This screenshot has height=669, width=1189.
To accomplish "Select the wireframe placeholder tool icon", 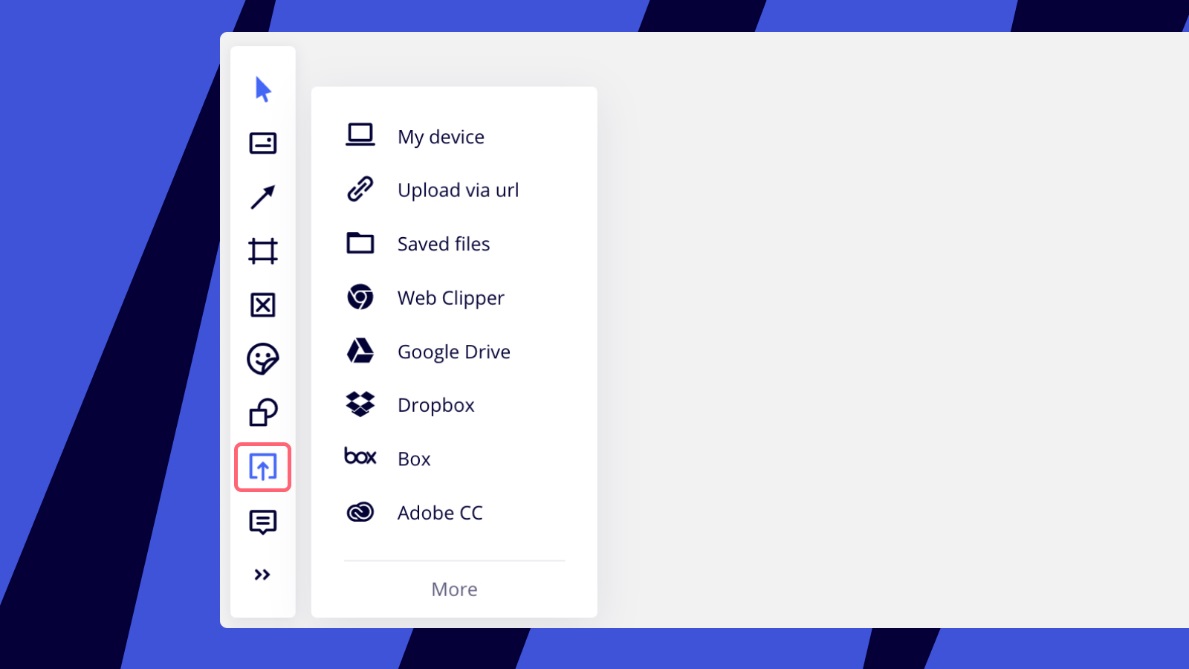I will tap(263, 305).
